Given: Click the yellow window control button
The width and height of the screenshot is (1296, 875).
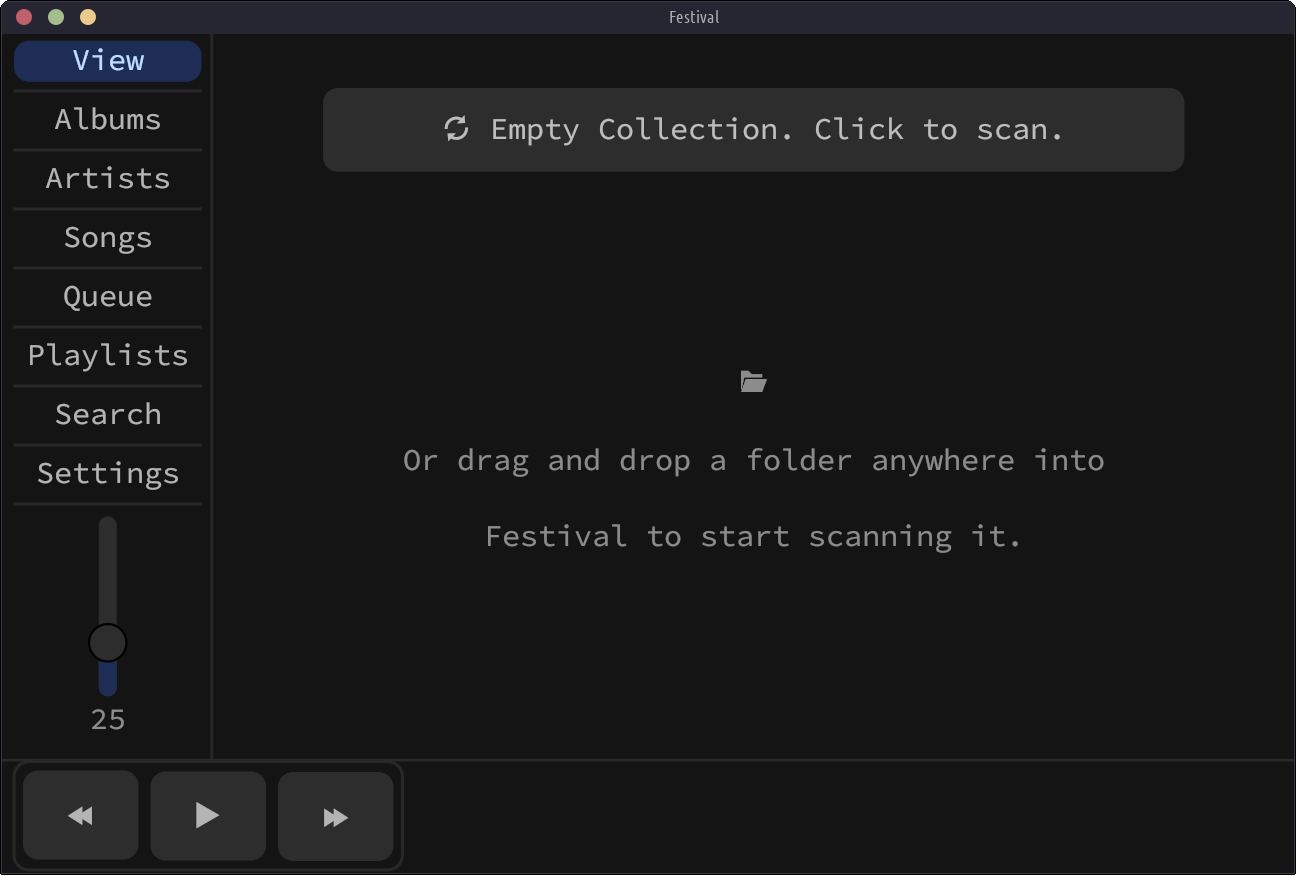Looking at the screenshot, I should pos(88,17).
